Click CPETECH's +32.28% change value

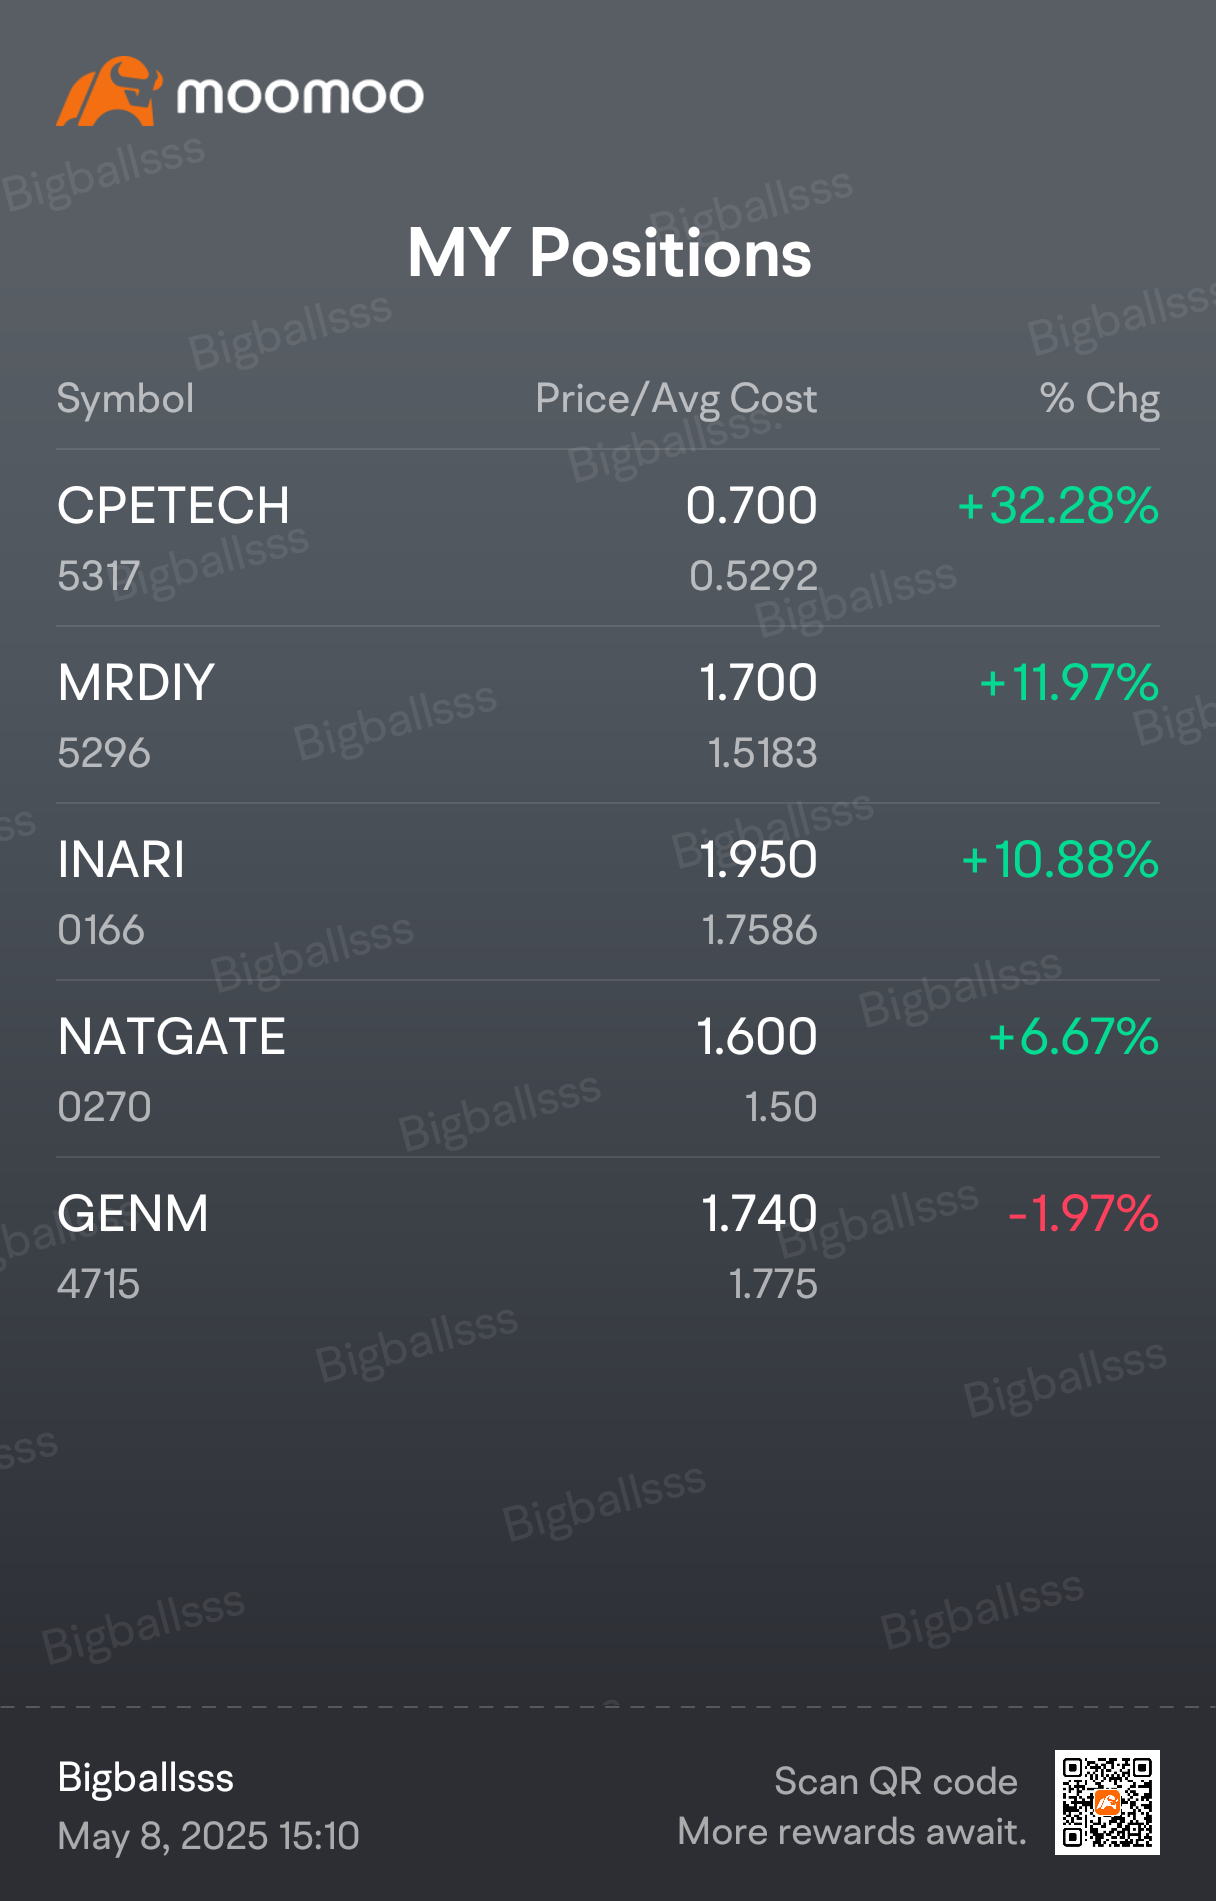[1058, 506]
